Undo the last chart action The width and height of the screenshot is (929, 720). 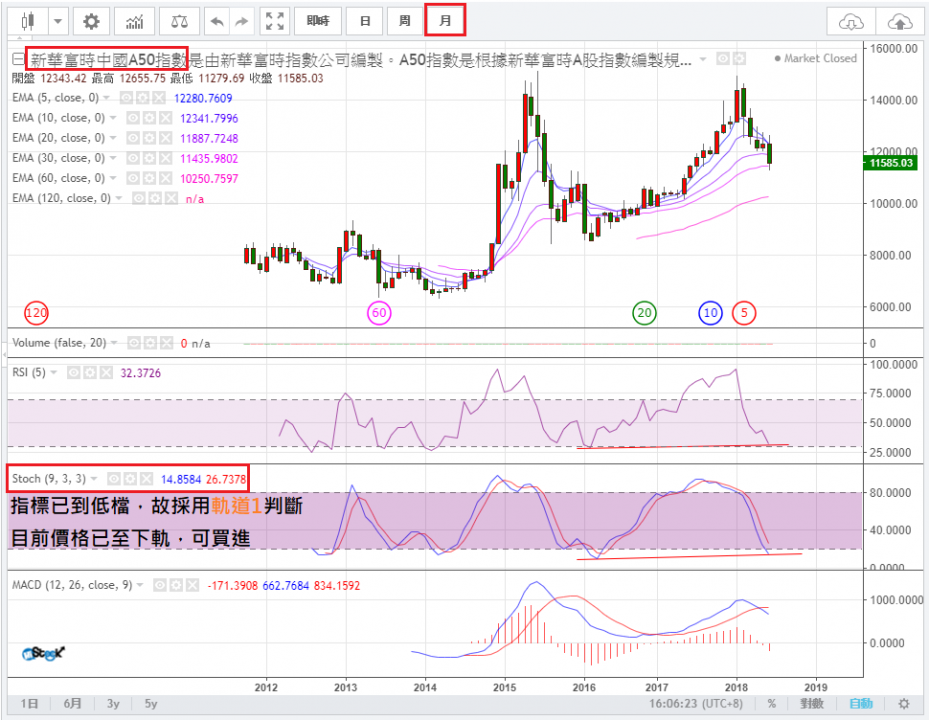(x=216, y=21)
